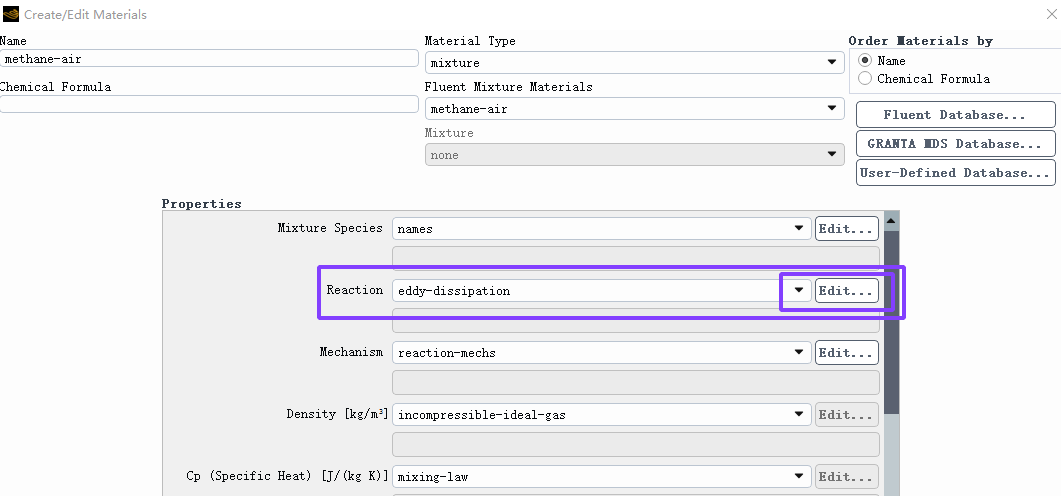This screenshot has height=496, width=1061.
Task: Close the Create/Edit Materials dialog
Action: 1052,14
